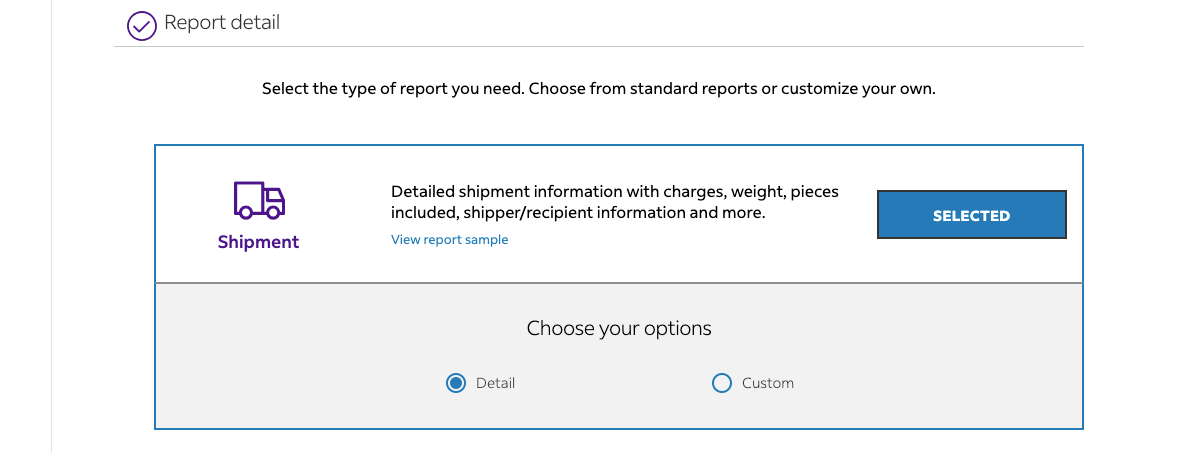The image size is (1199, 453).
Task: Choose the Custom radio button
Action: (722, 383)
